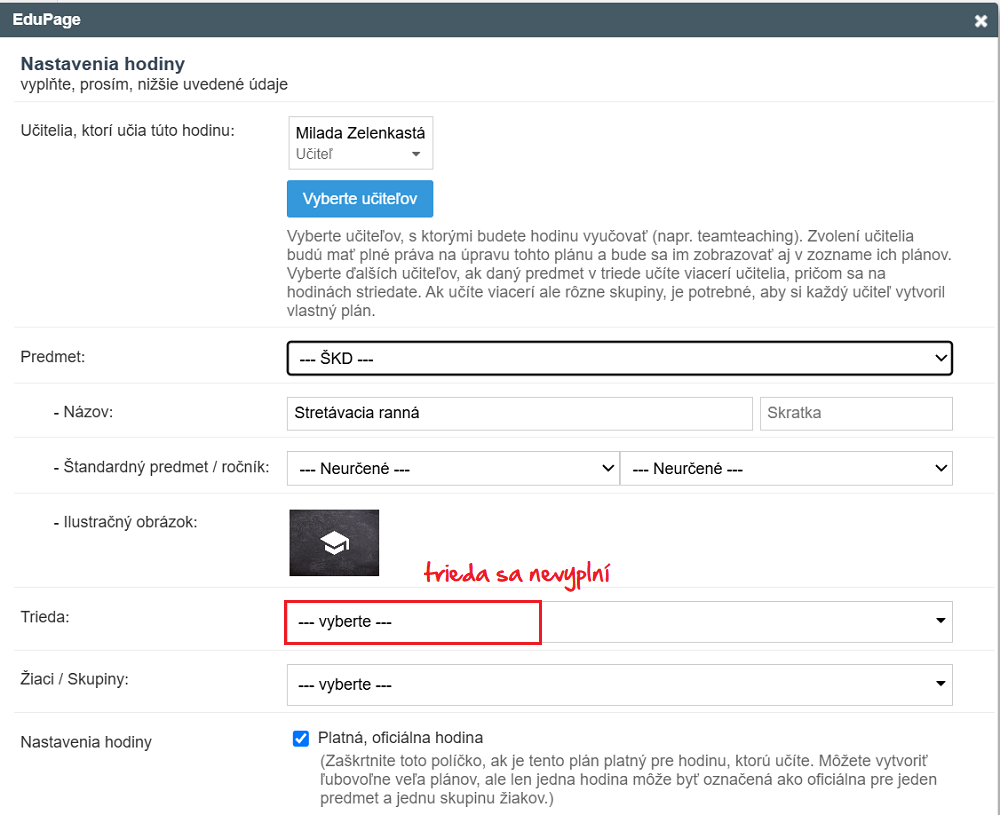
Task: Click the graduation cap illustration icon
Action: 334,543
